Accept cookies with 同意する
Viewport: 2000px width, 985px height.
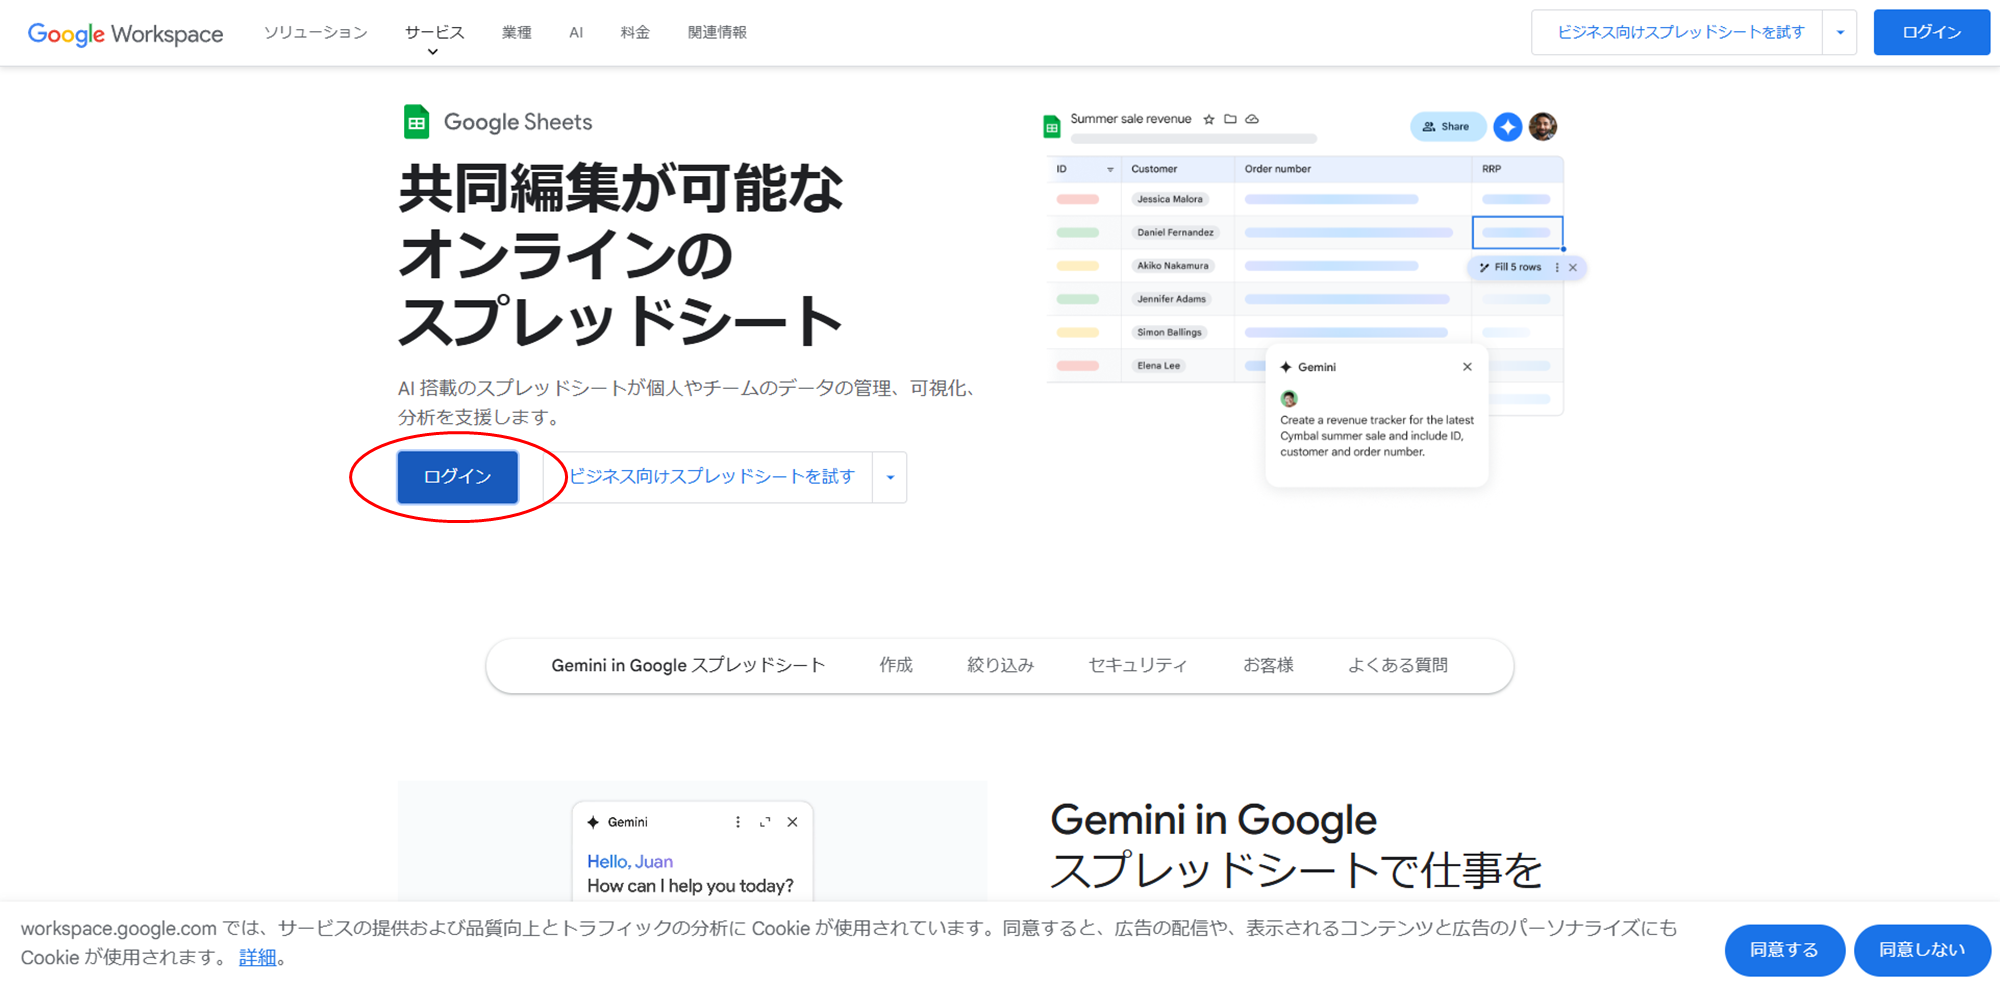pyautogui.click(x=1784, y=950)
